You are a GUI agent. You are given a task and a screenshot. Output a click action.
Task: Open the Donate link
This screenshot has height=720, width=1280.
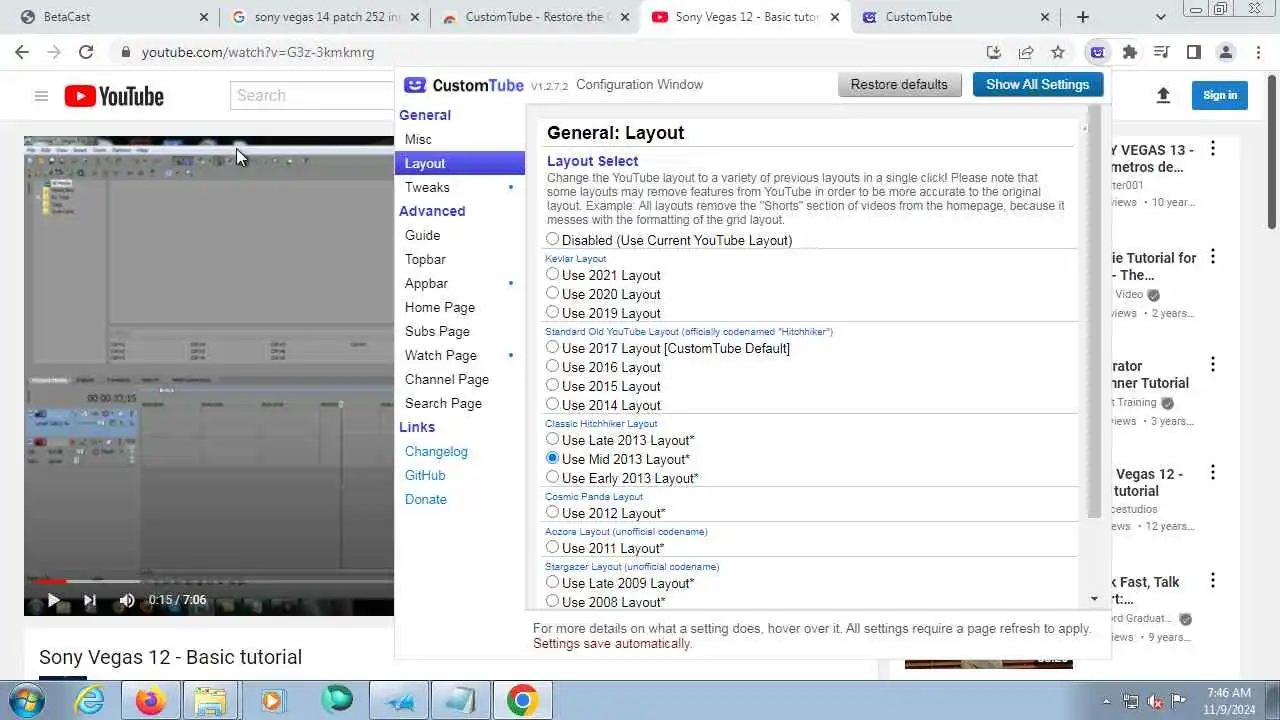tap(426, 499)
